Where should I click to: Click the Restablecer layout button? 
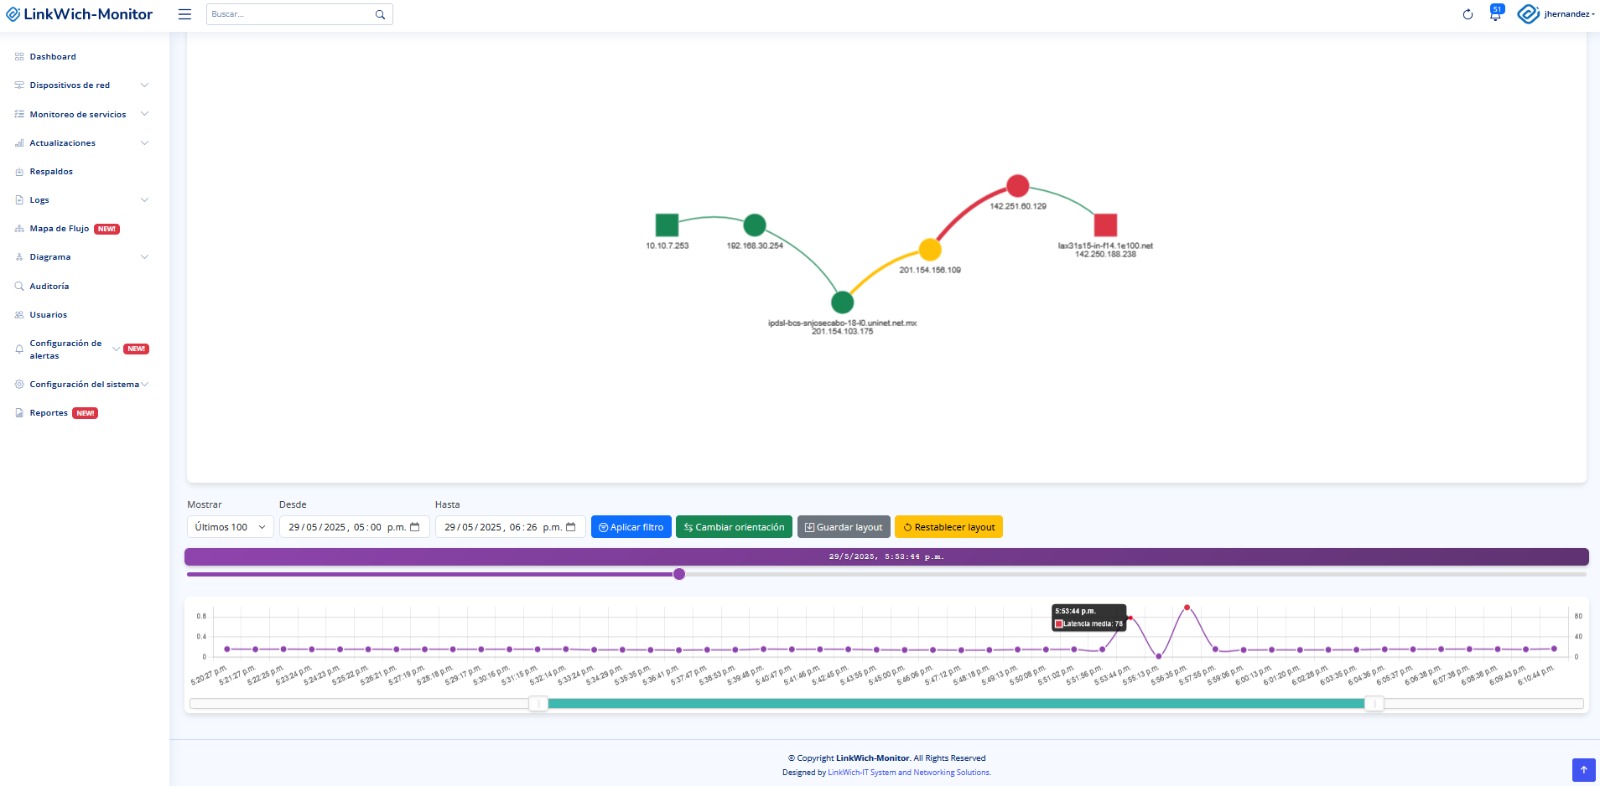(948, 527)
